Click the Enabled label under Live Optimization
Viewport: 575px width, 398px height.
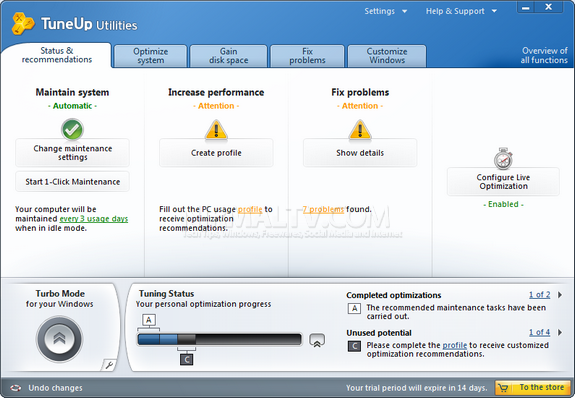[x=503, y=204]
